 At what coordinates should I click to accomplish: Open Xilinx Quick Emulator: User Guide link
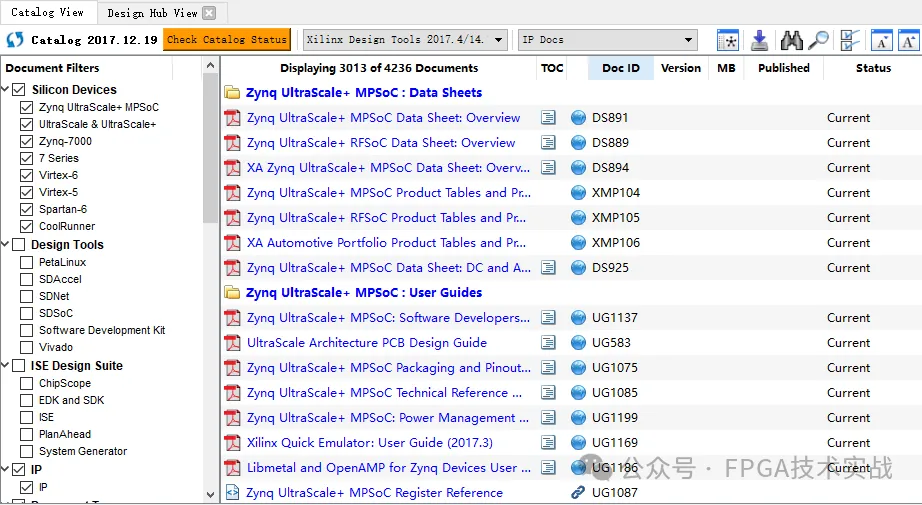(370, 443)
